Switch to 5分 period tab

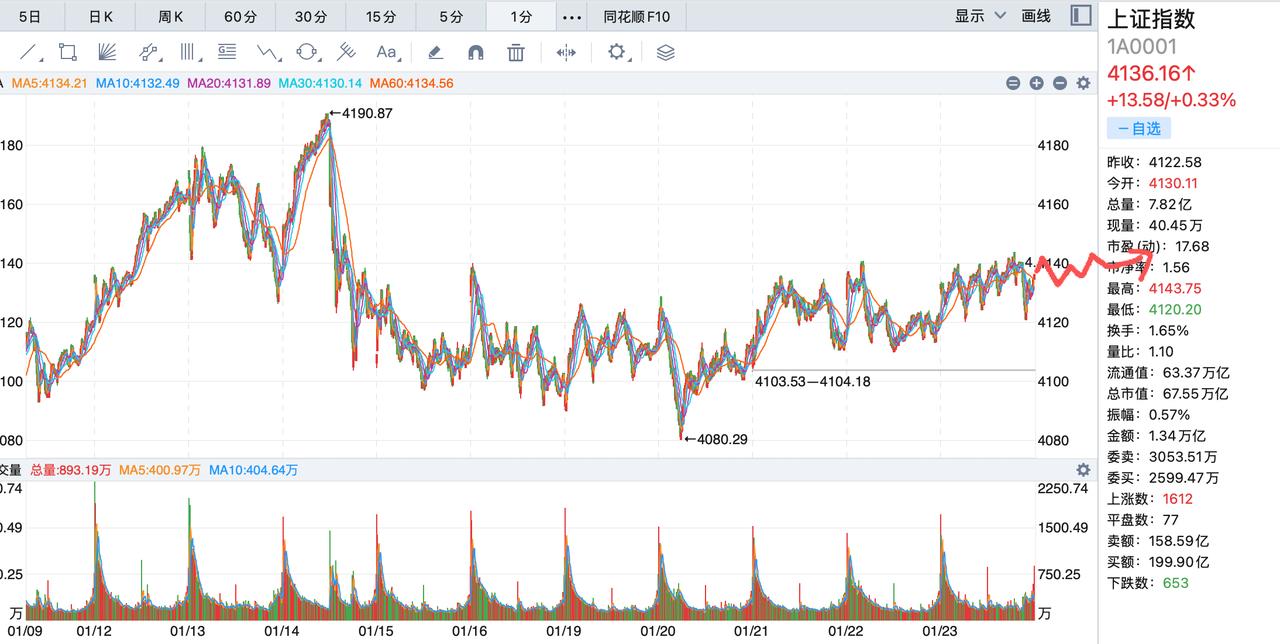click(451, 16)
